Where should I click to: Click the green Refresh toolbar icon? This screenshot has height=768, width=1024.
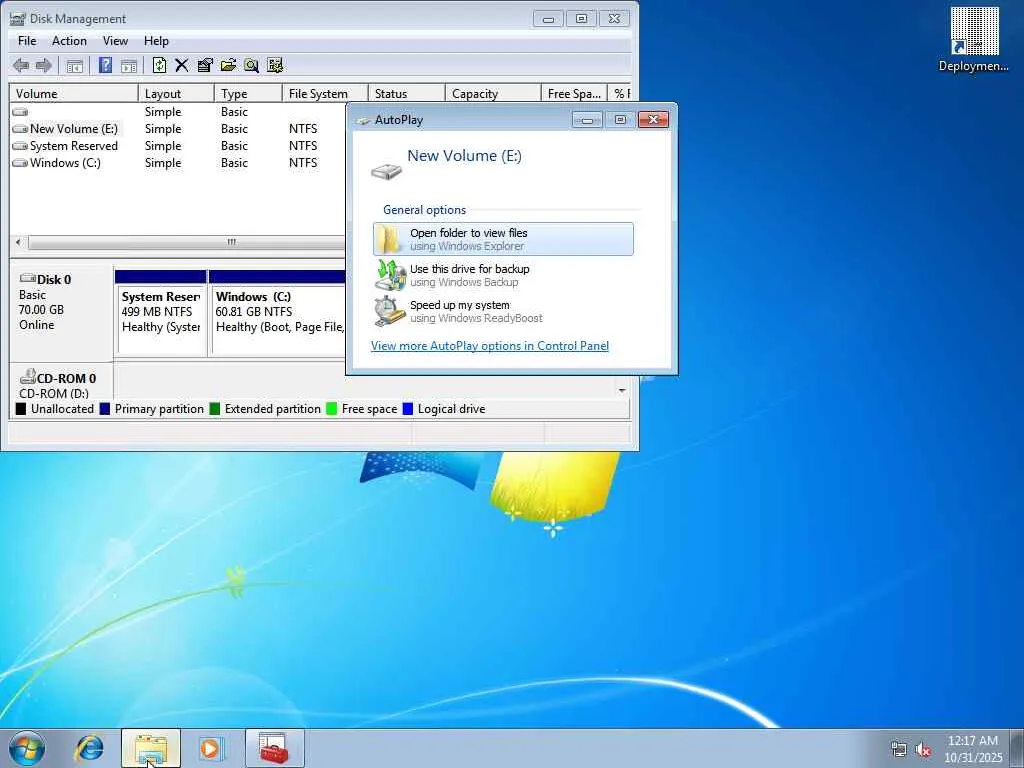pos(159,65)
